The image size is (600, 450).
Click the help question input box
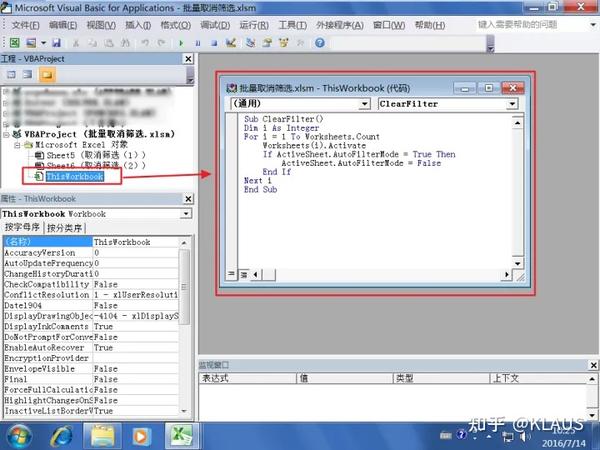(532, 25)
